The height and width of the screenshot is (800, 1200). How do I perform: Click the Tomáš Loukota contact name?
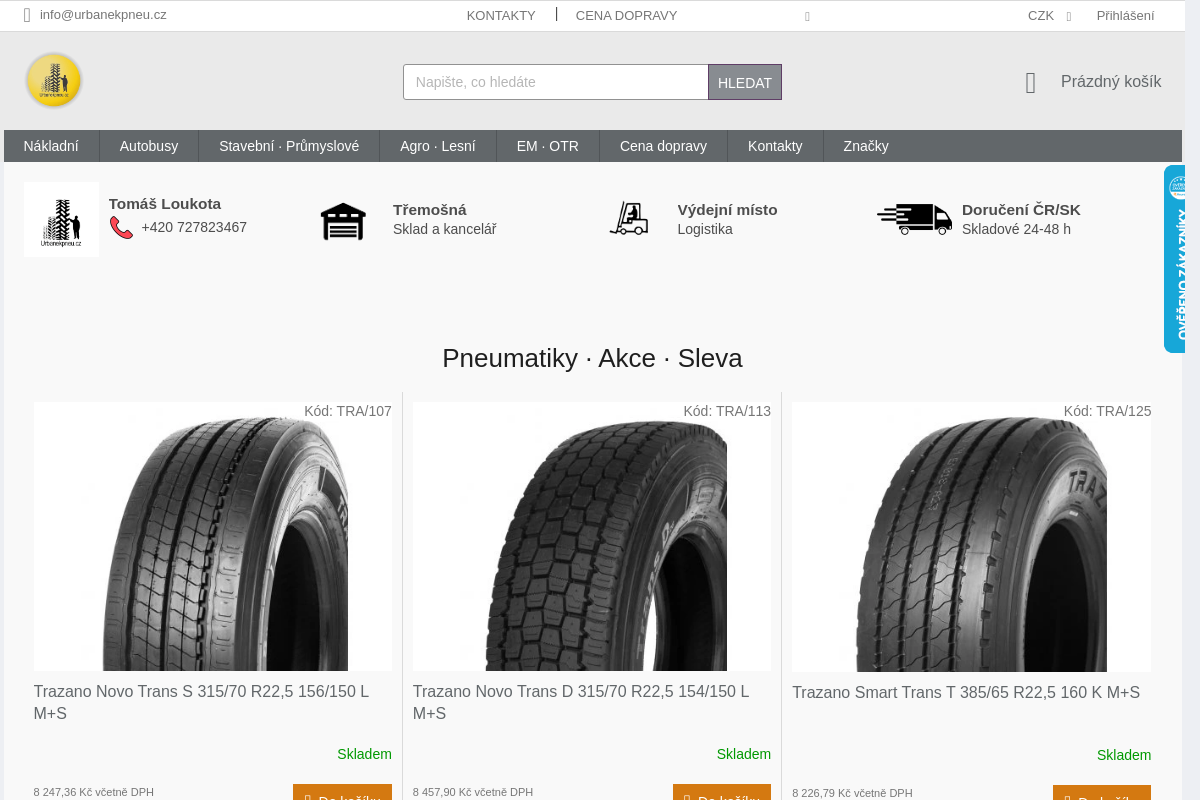pyautogui.click(x=165, y=204)
